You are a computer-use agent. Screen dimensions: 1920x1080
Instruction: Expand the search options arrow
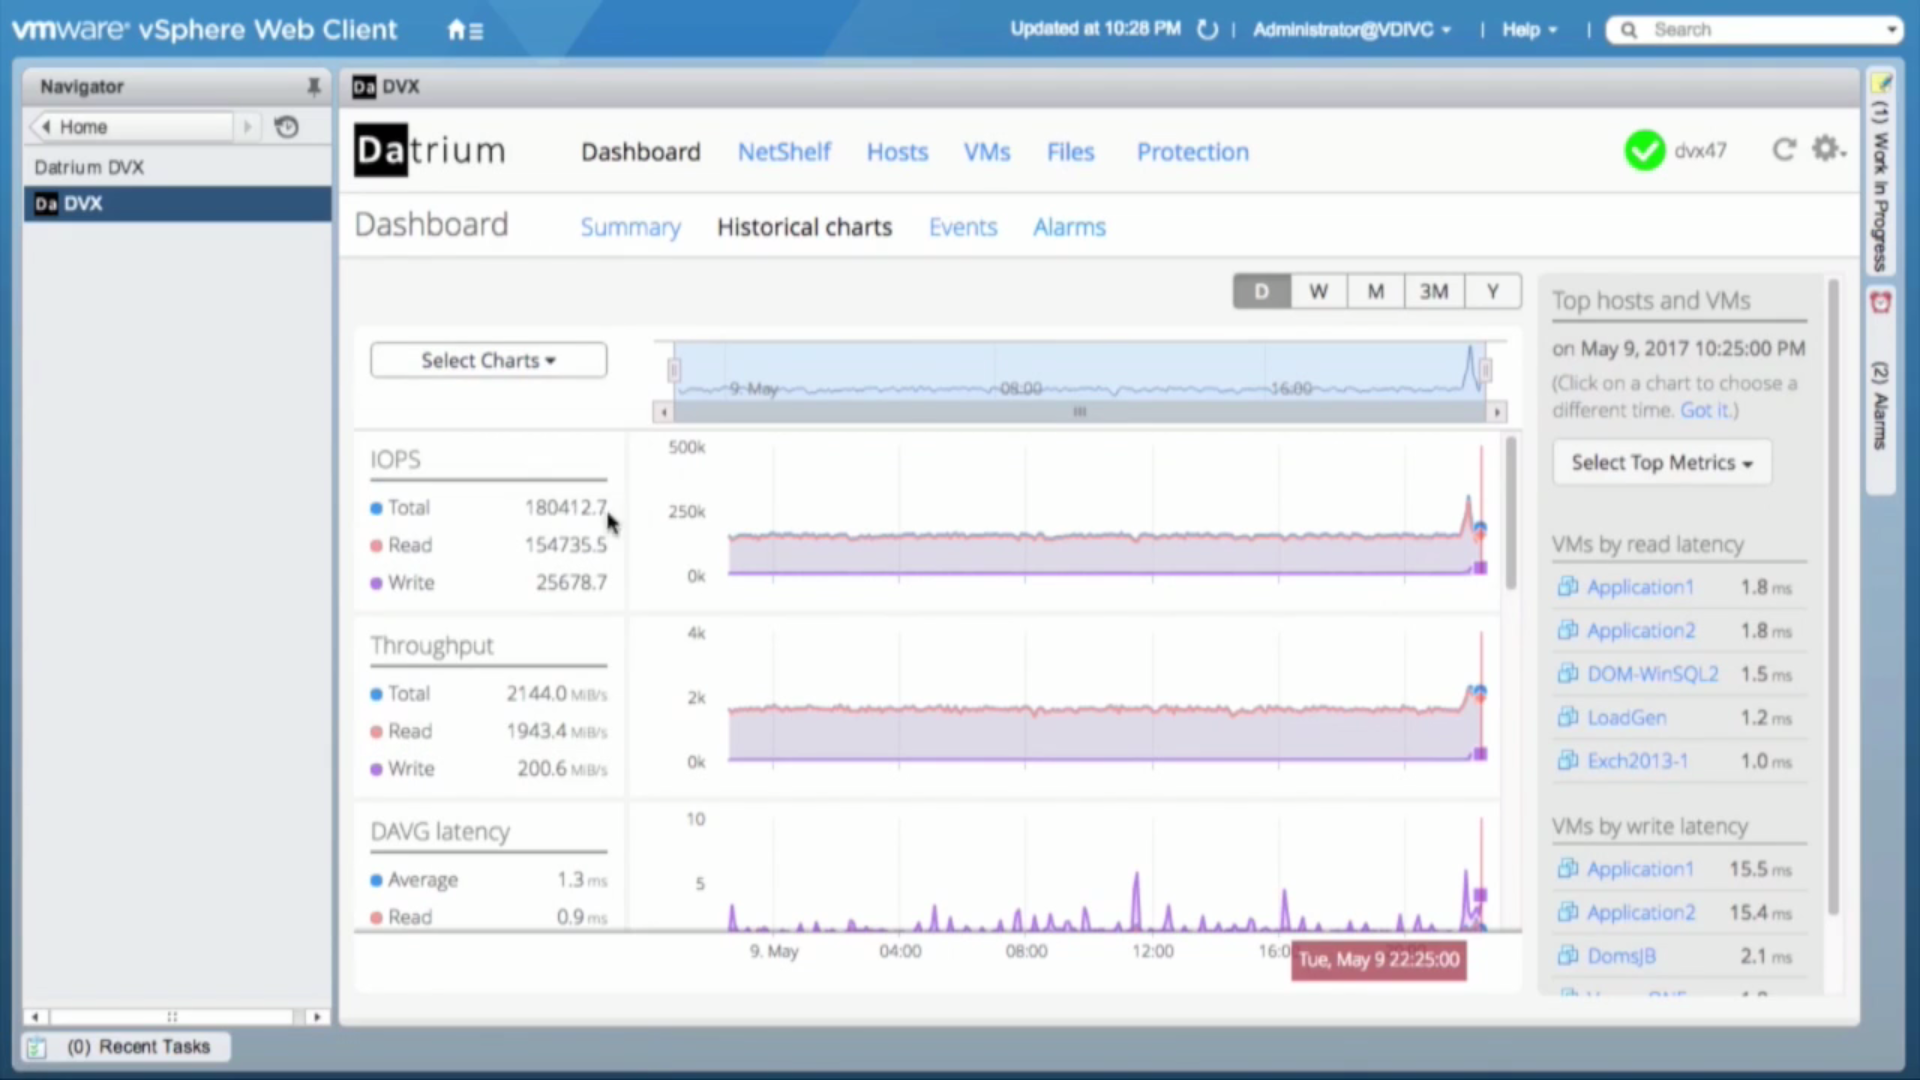click(x=1891, y=30)
